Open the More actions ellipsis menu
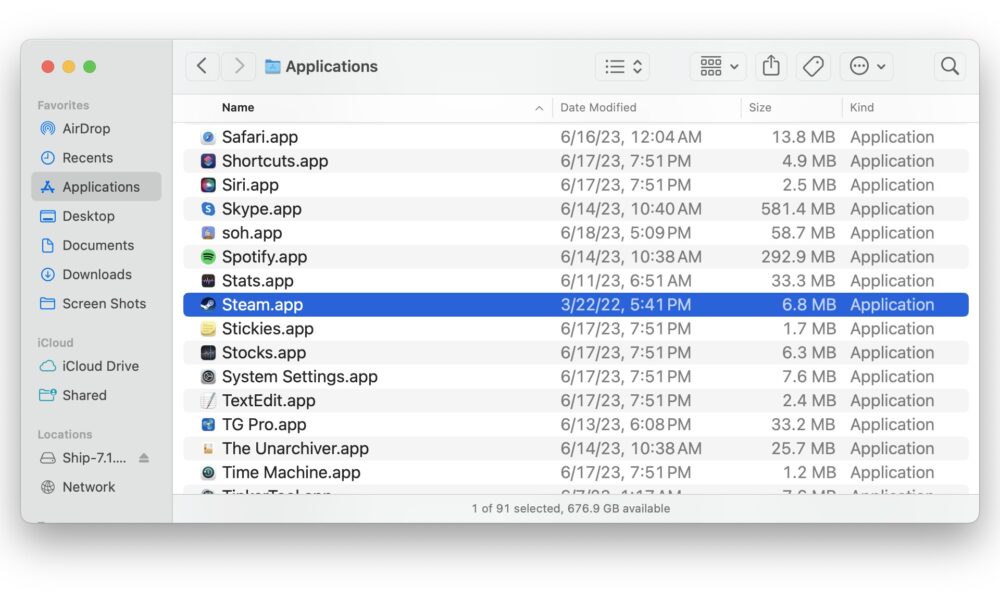 [867, 66]
